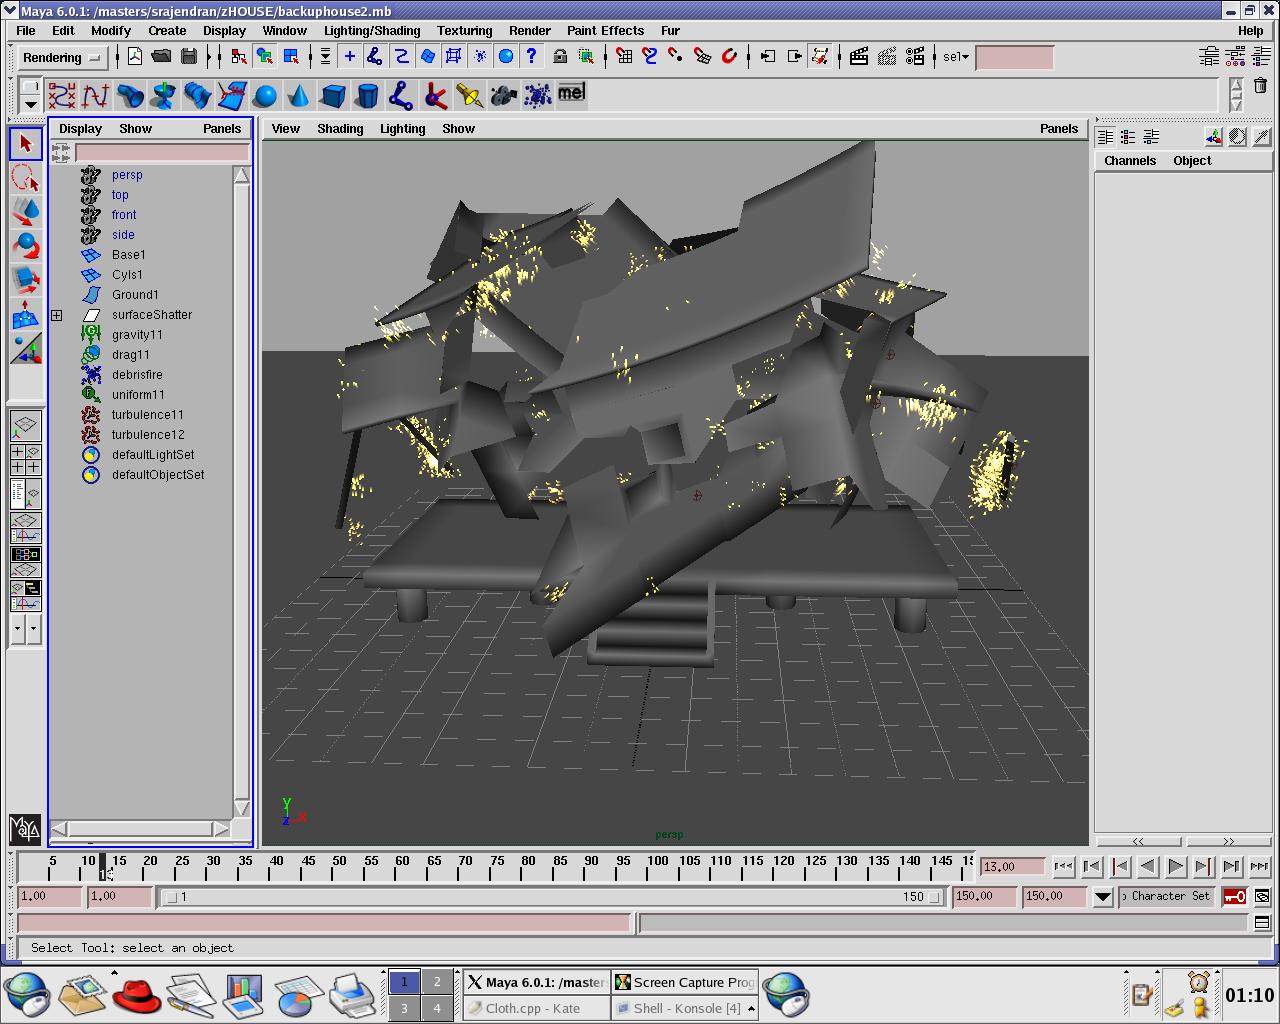Open the character set dropdown arrow
The image size is (1280, 1024).
click(x=1102, y=896)
